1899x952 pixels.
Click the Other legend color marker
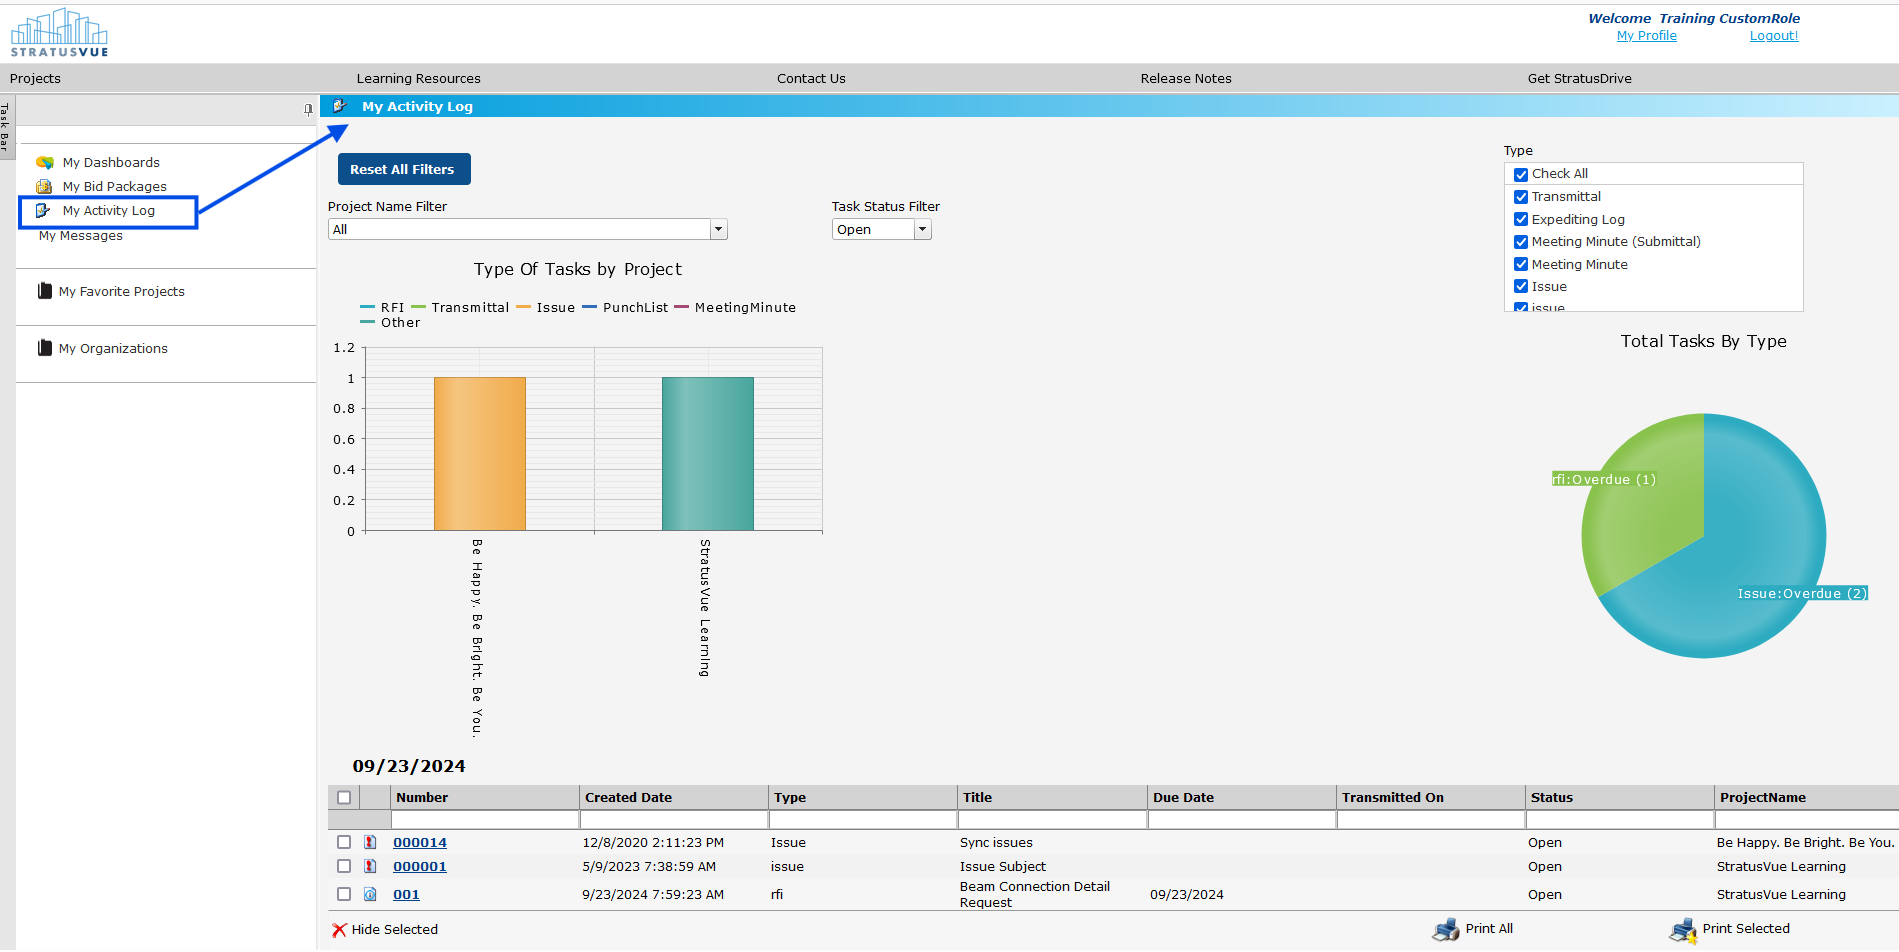pyautogui.click(x=367, y=322)
